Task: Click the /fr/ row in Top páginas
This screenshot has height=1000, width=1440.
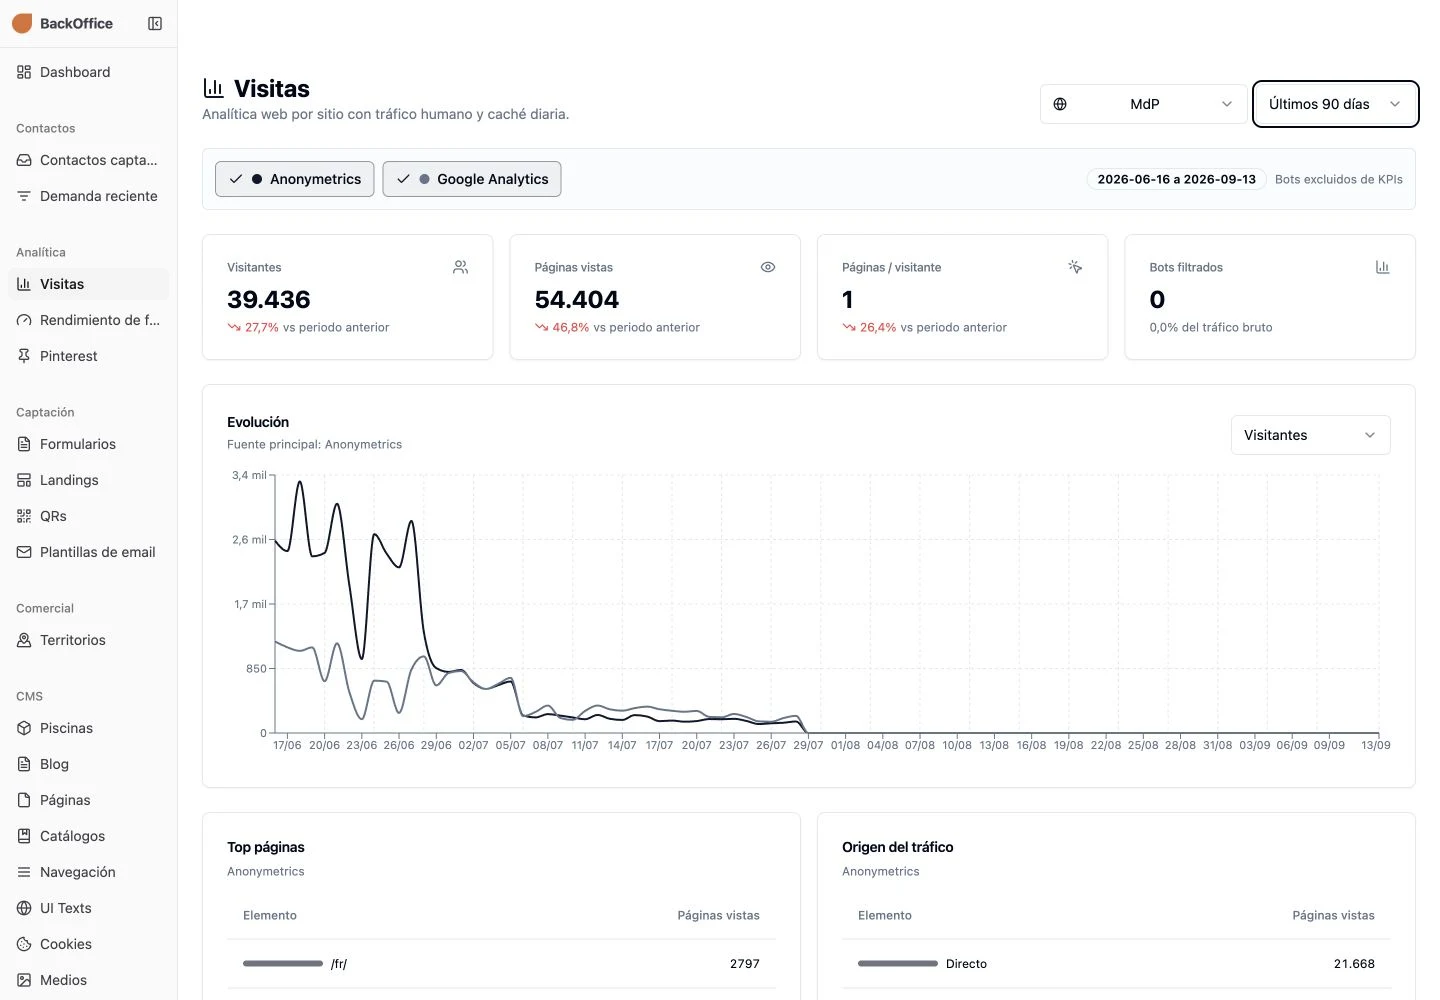Action: [501, 964]
